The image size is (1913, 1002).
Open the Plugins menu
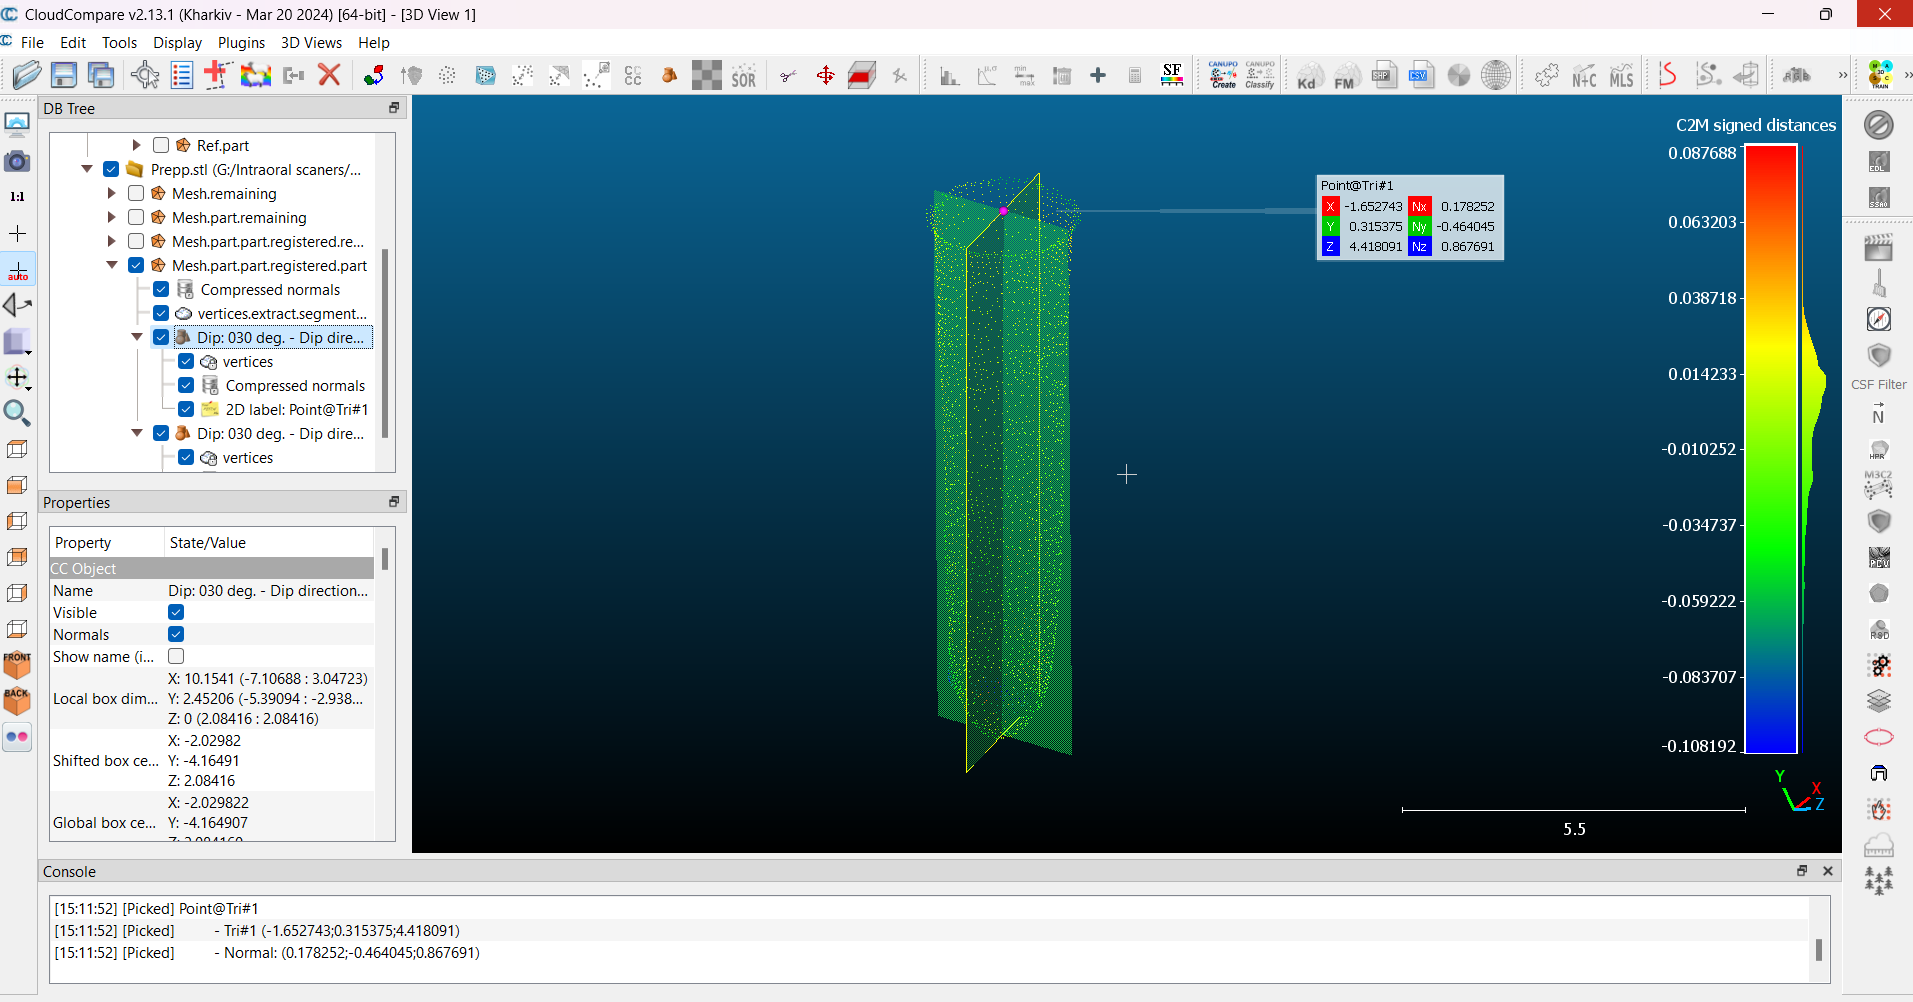241,43
